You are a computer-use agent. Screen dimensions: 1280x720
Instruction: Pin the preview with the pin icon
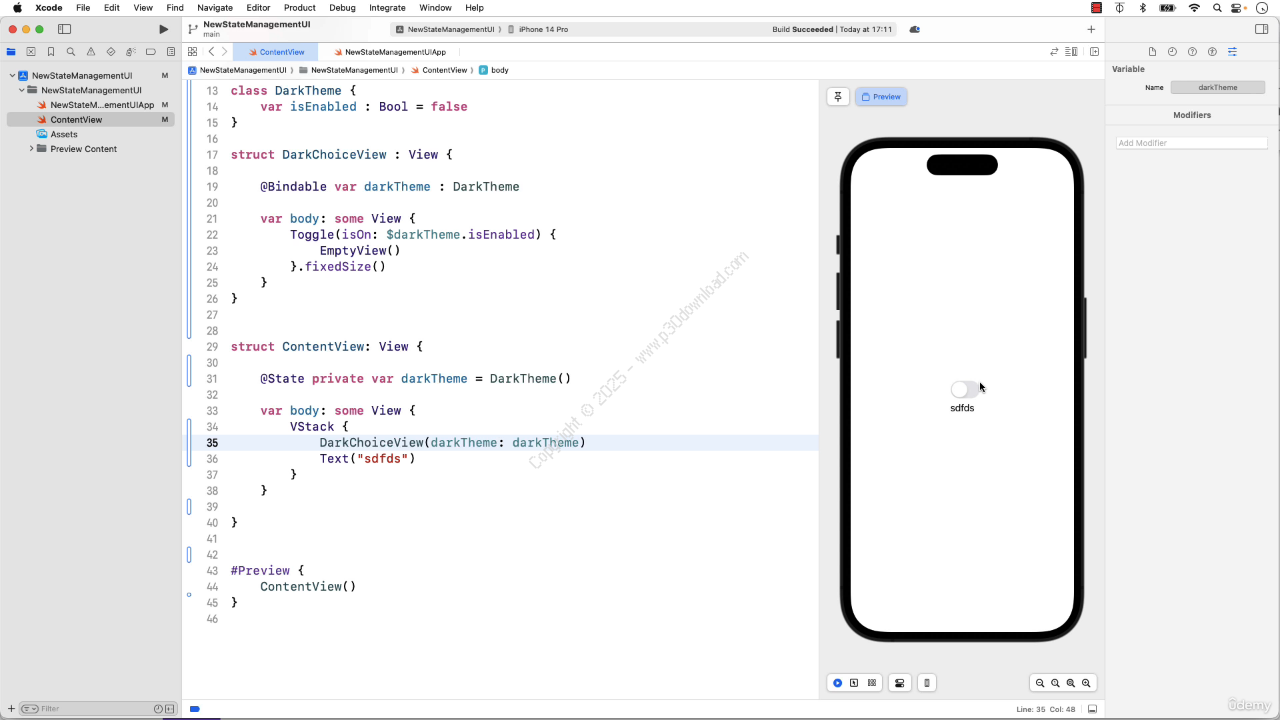click(x=838, y=97)
